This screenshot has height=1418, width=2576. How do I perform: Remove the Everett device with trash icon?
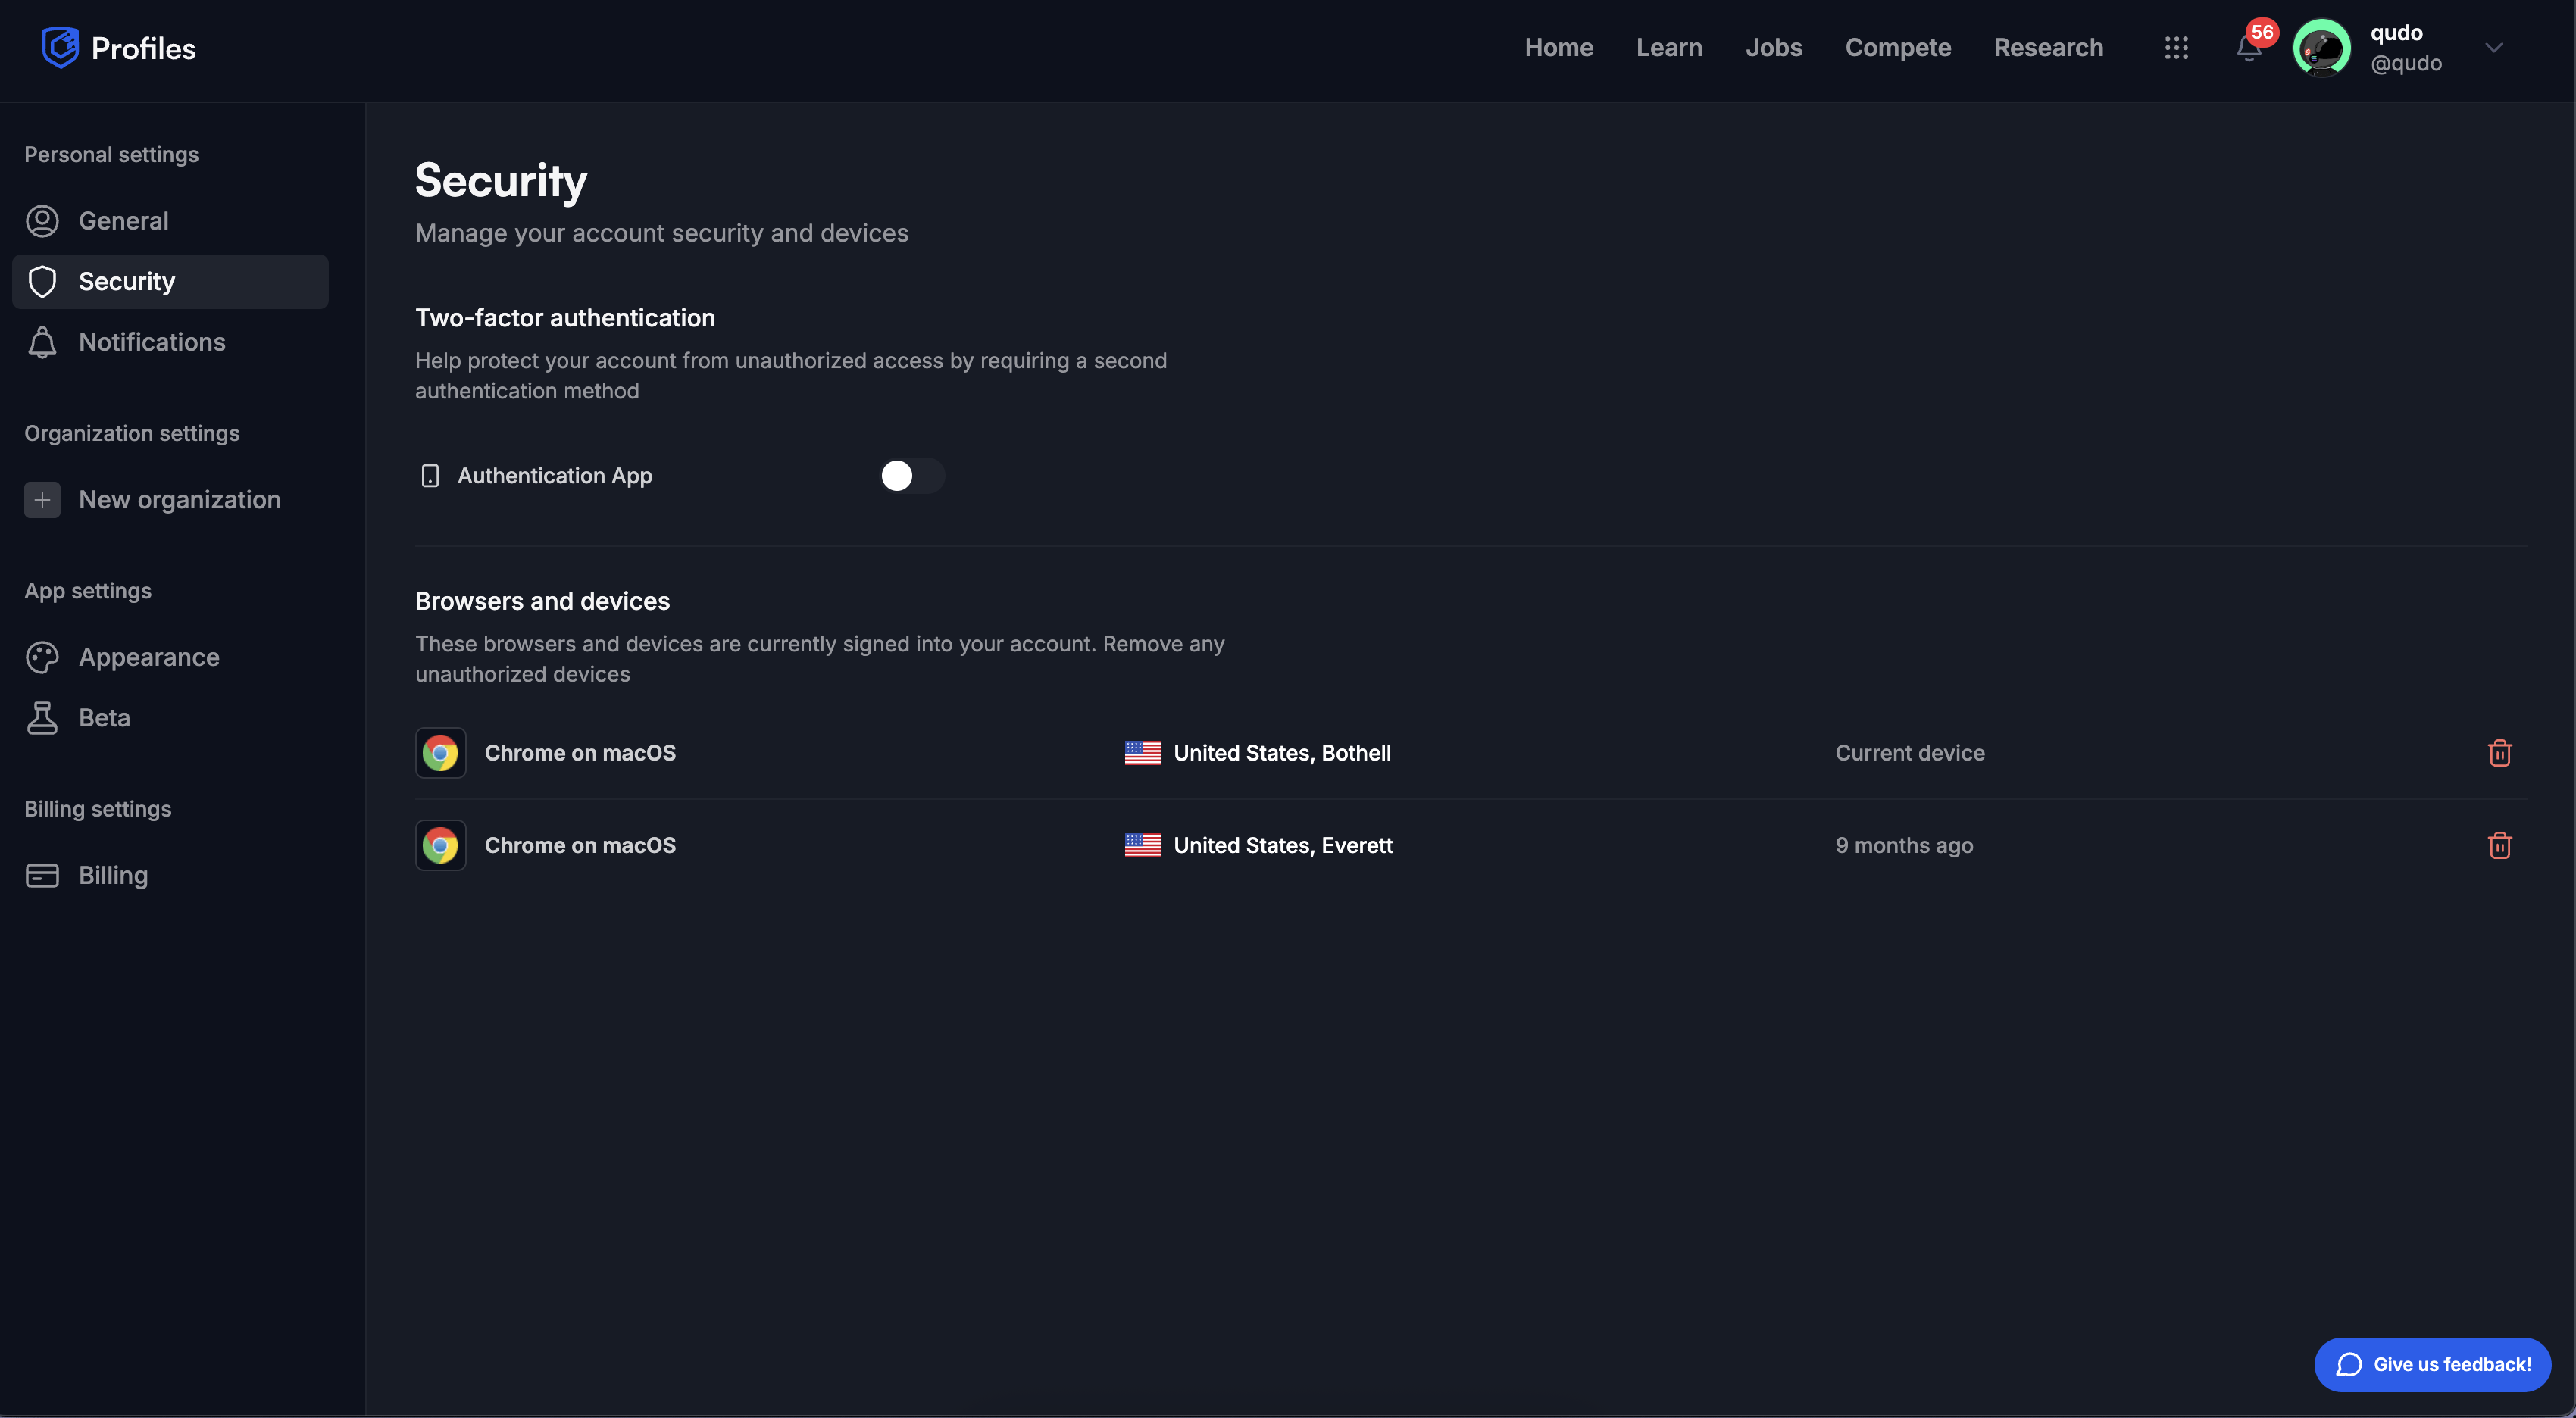[2499, 846]
